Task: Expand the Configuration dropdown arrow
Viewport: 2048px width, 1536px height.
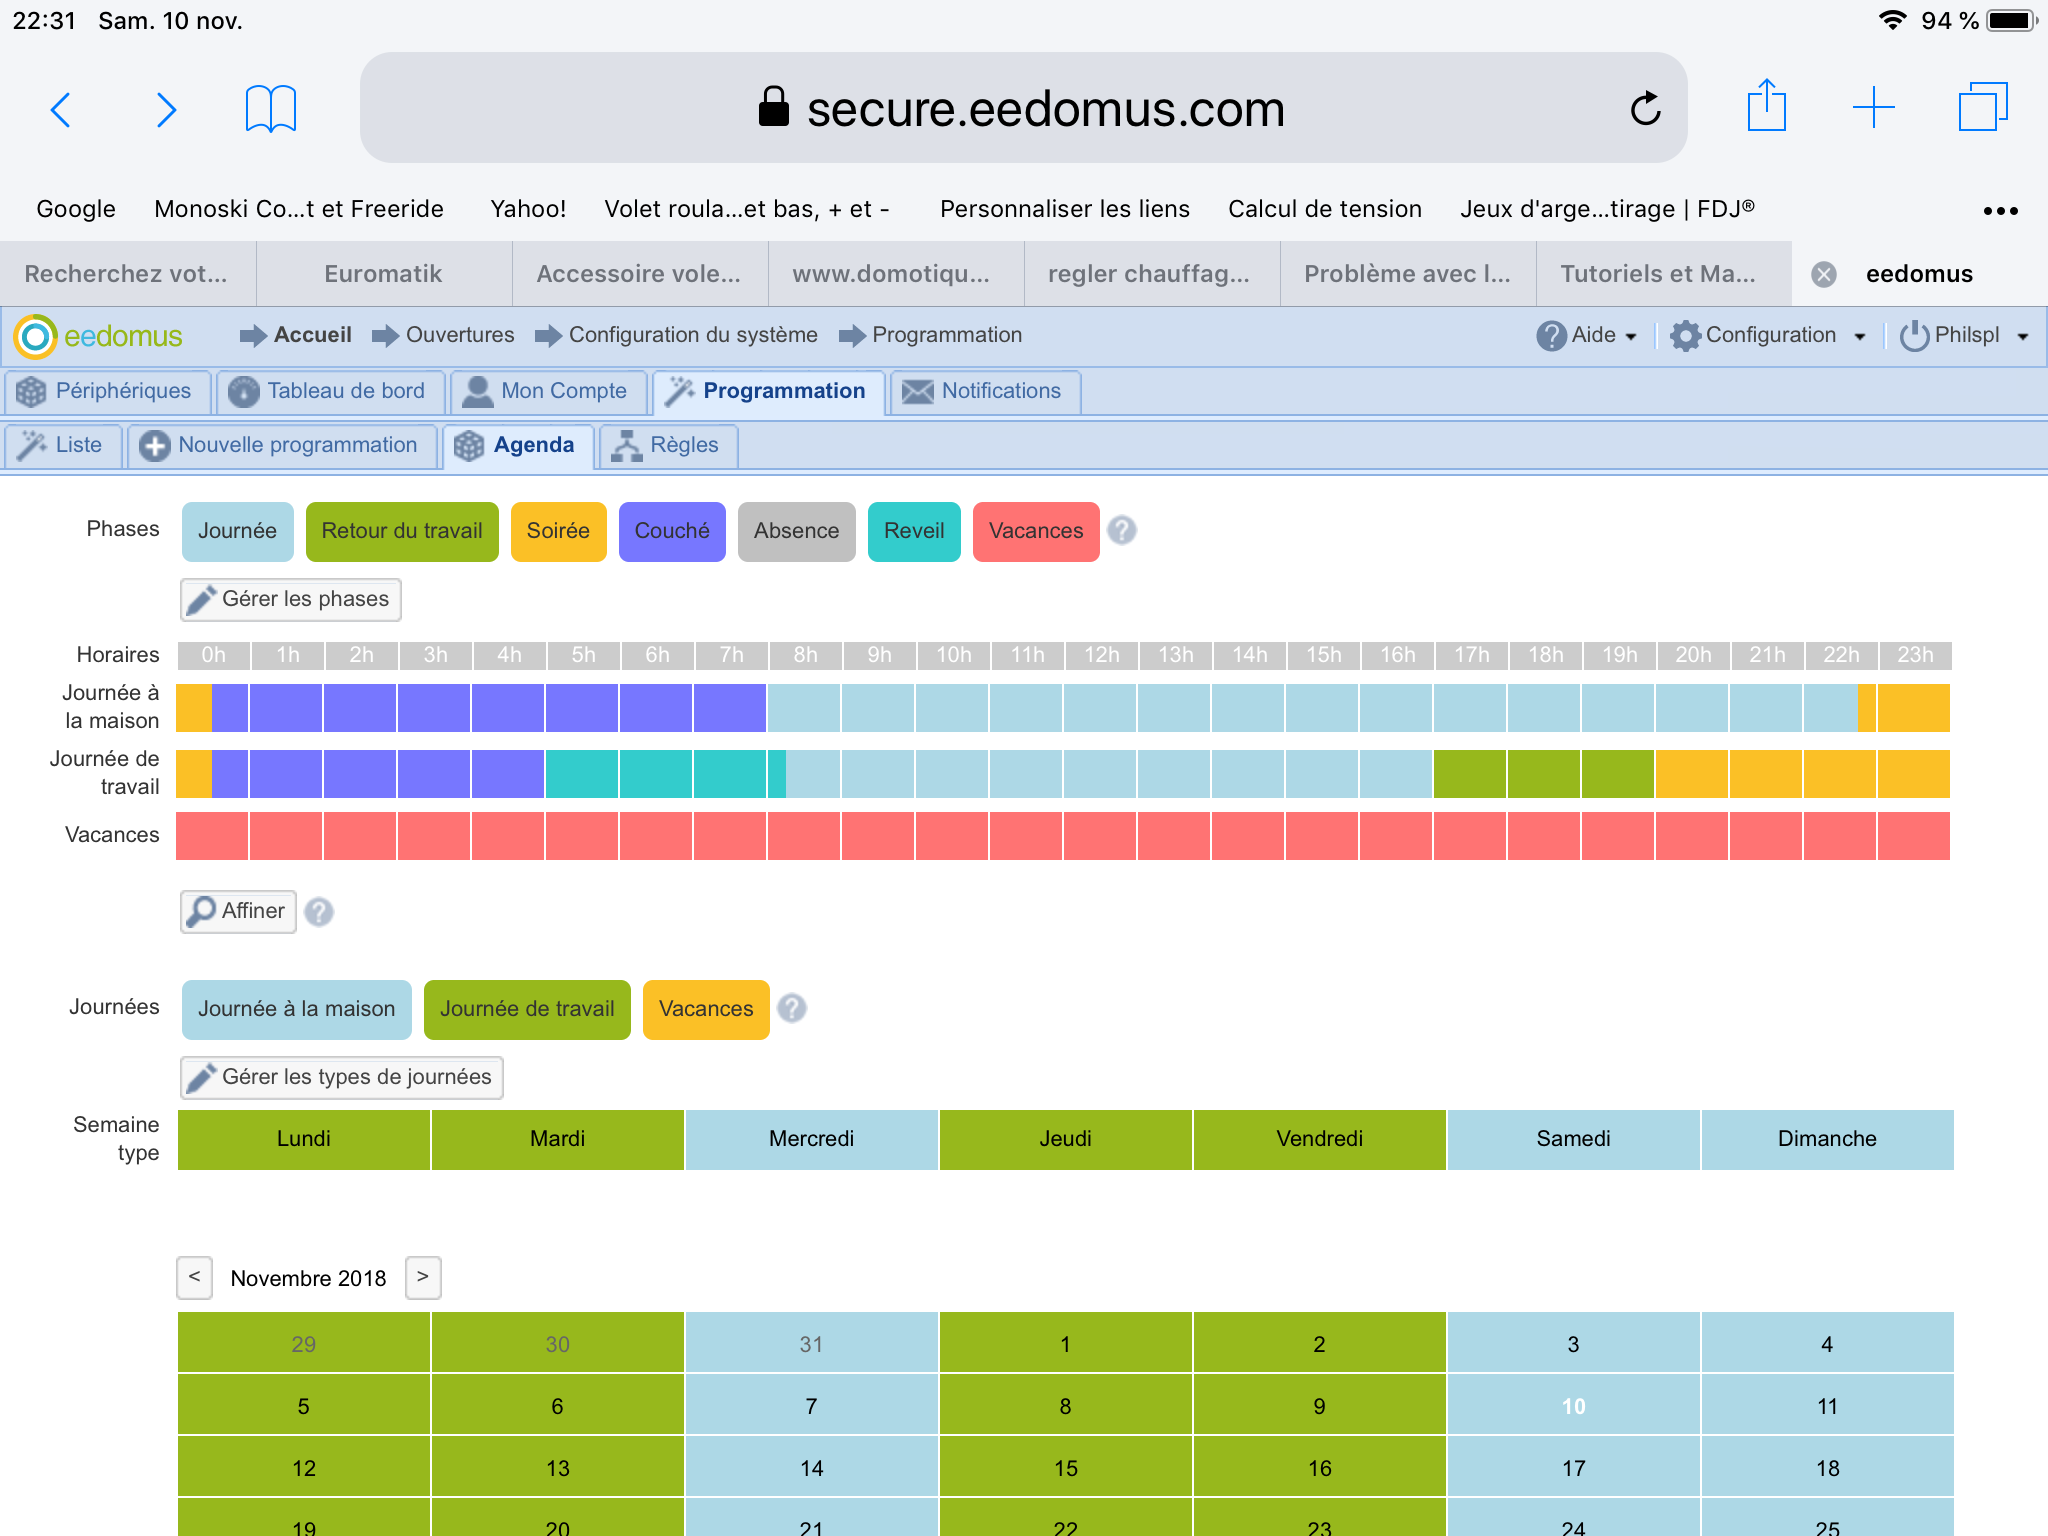Action: (x=1860, y=337)
